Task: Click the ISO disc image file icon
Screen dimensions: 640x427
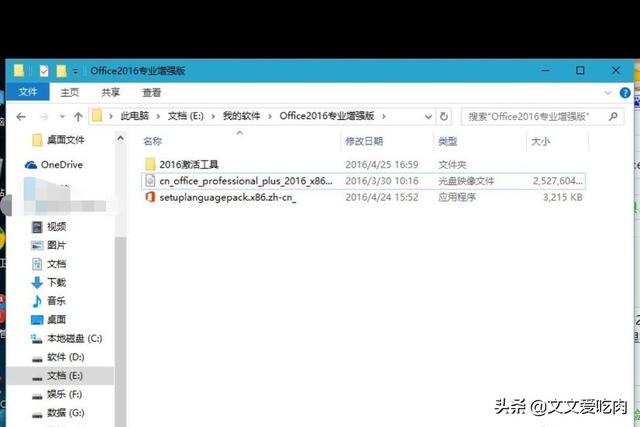Action: click(x=150, y=180)
